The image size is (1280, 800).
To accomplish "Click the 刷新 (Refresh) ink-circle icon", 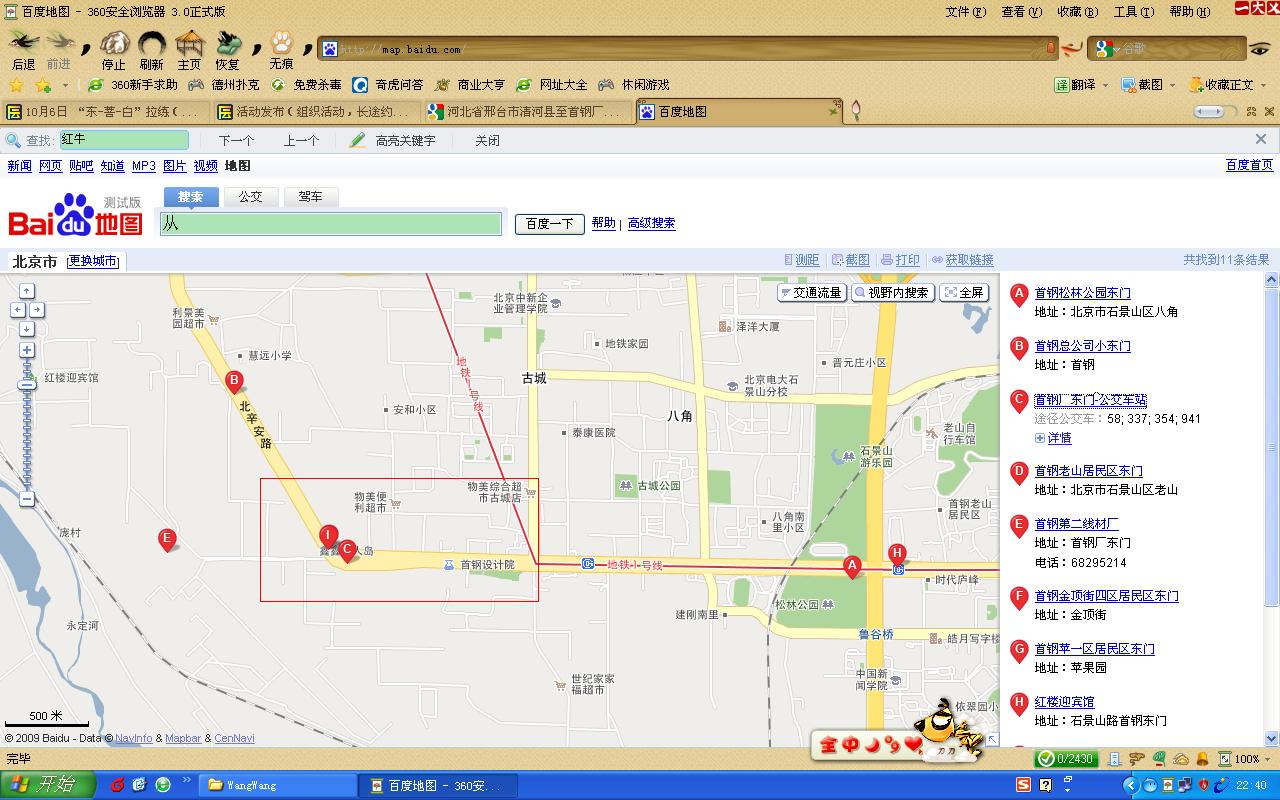I will pyautogui.click(x=151, y=44).
